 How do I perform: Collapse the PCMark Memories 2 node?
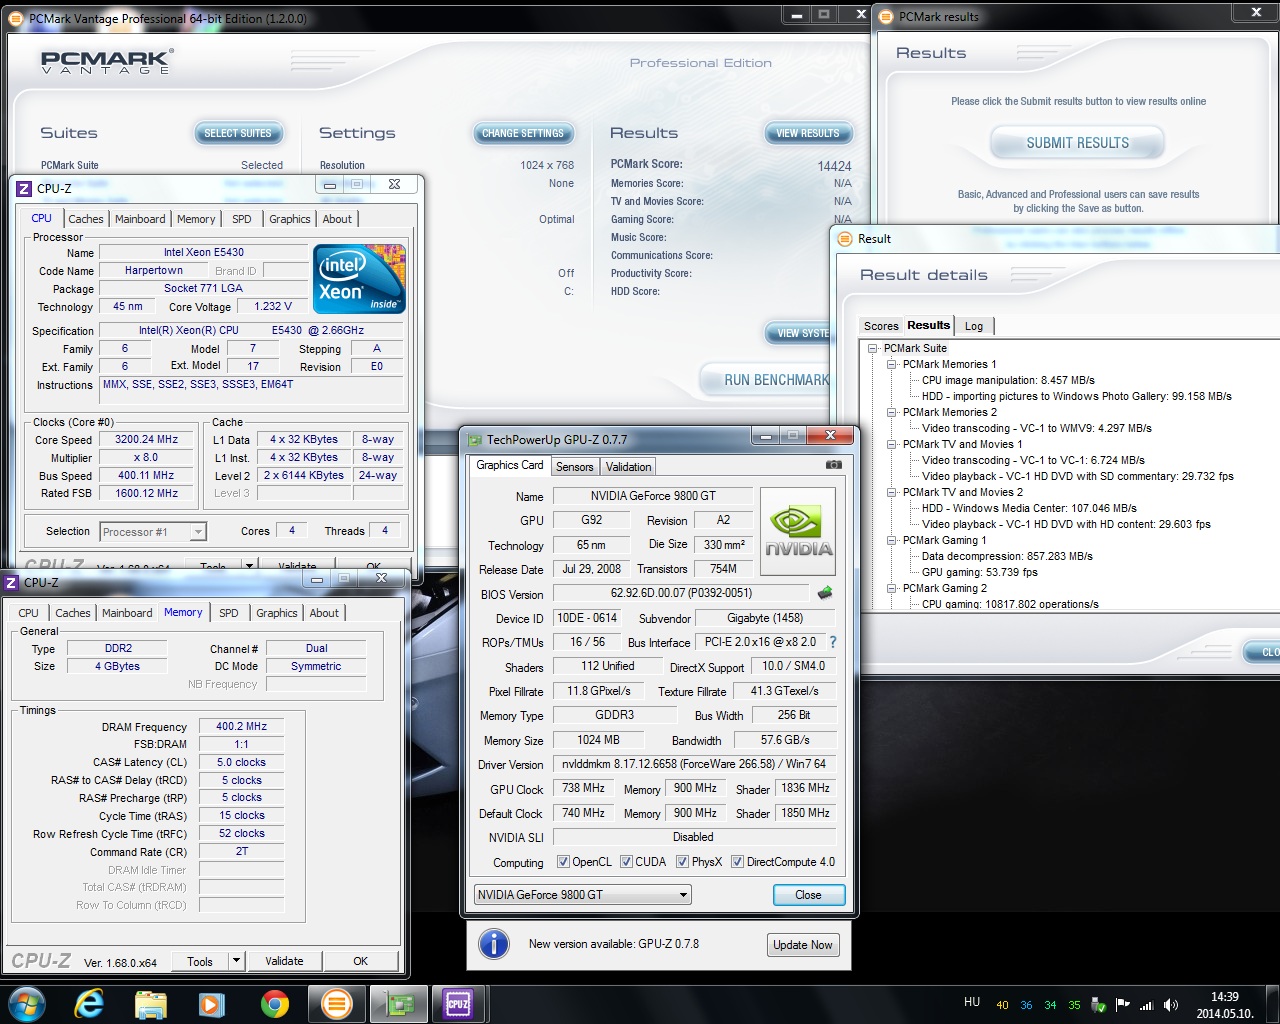point(891,412)
